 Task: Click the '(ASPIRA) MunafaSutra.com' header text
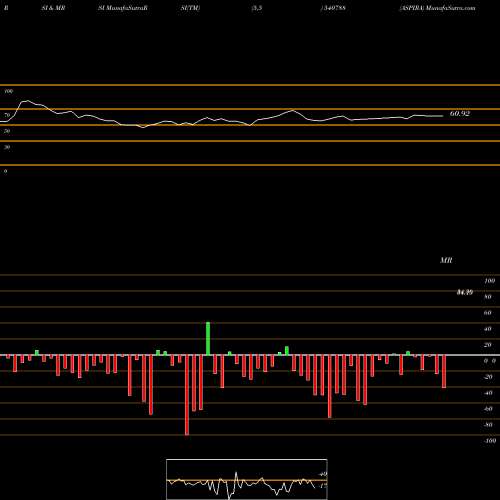coord(437,8)
